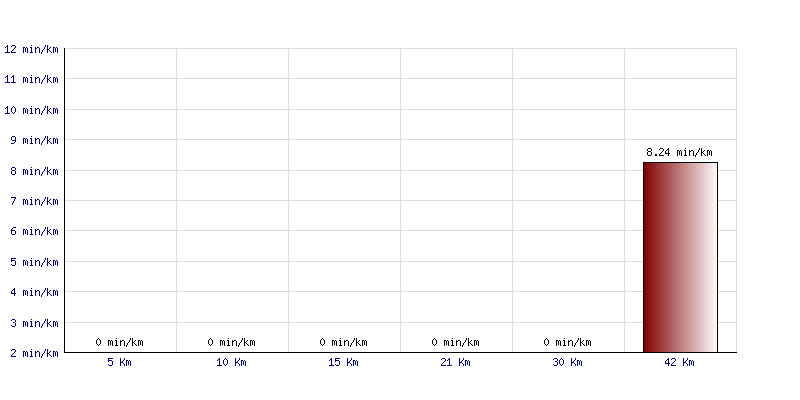Screen dimensions: 800x400
Task: Select the 6 min/km y-axis label
Action: [34, 232]
